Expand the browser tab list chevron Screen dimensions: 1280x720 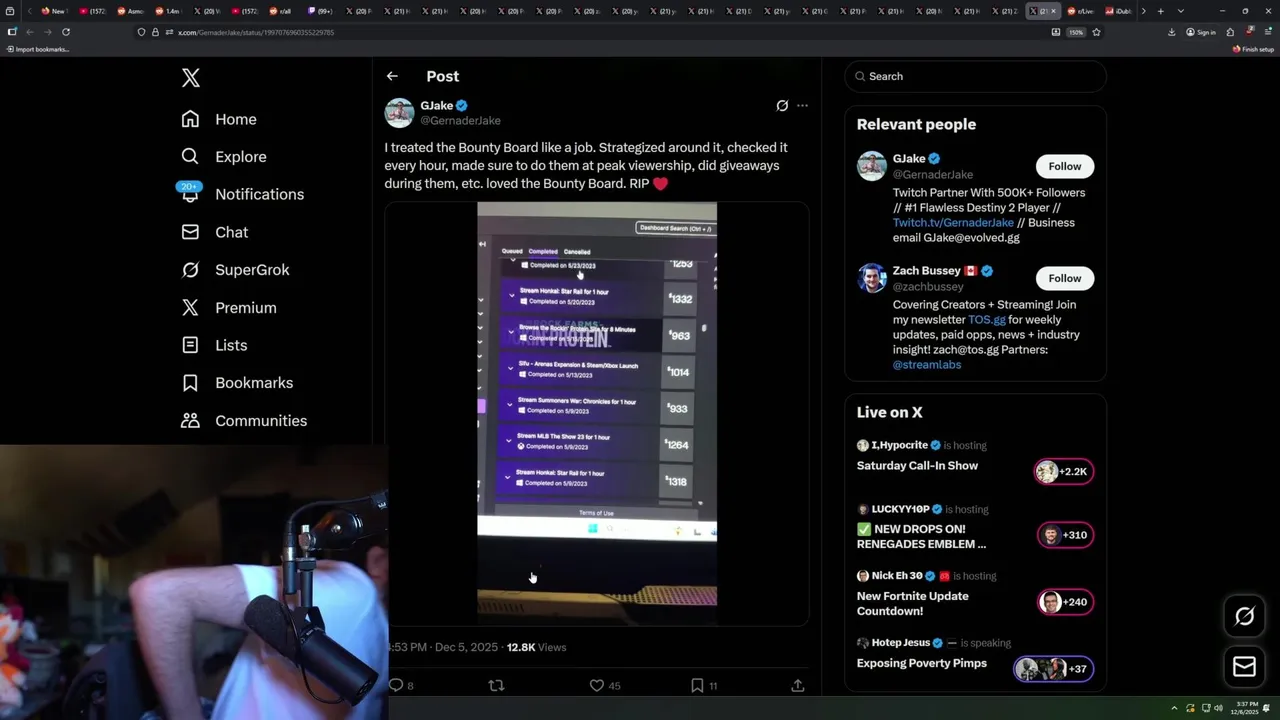tap(1181, 11)
